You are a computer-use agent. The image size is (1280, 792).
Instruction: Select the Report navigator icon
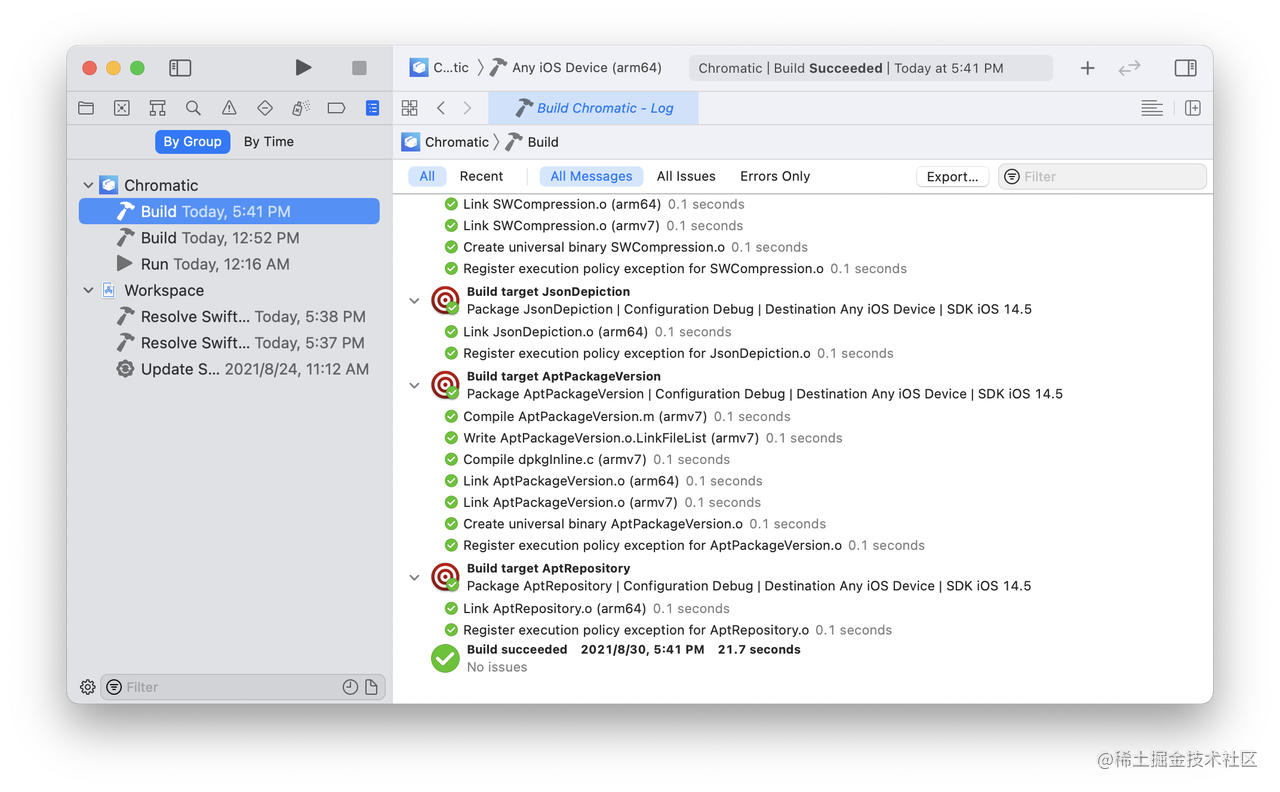372,108
